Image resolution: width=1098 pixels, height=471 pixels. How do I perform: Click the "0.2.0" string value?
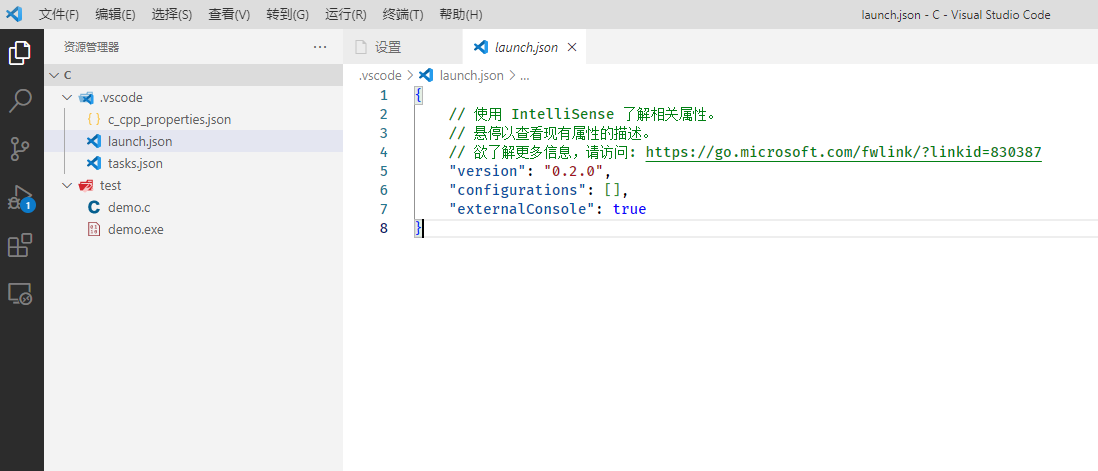pyautogui.click(x=574, y=171)
